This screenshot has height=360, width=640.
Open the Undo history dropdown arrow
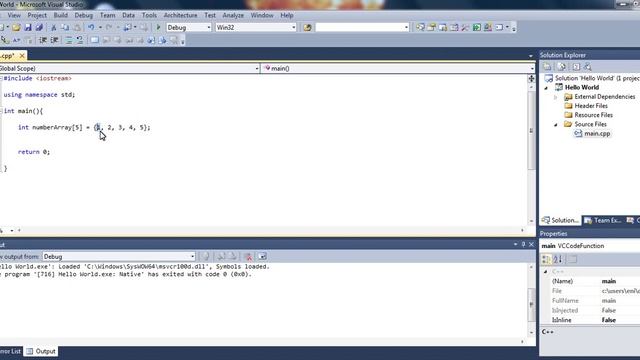[x=100, y=27]
